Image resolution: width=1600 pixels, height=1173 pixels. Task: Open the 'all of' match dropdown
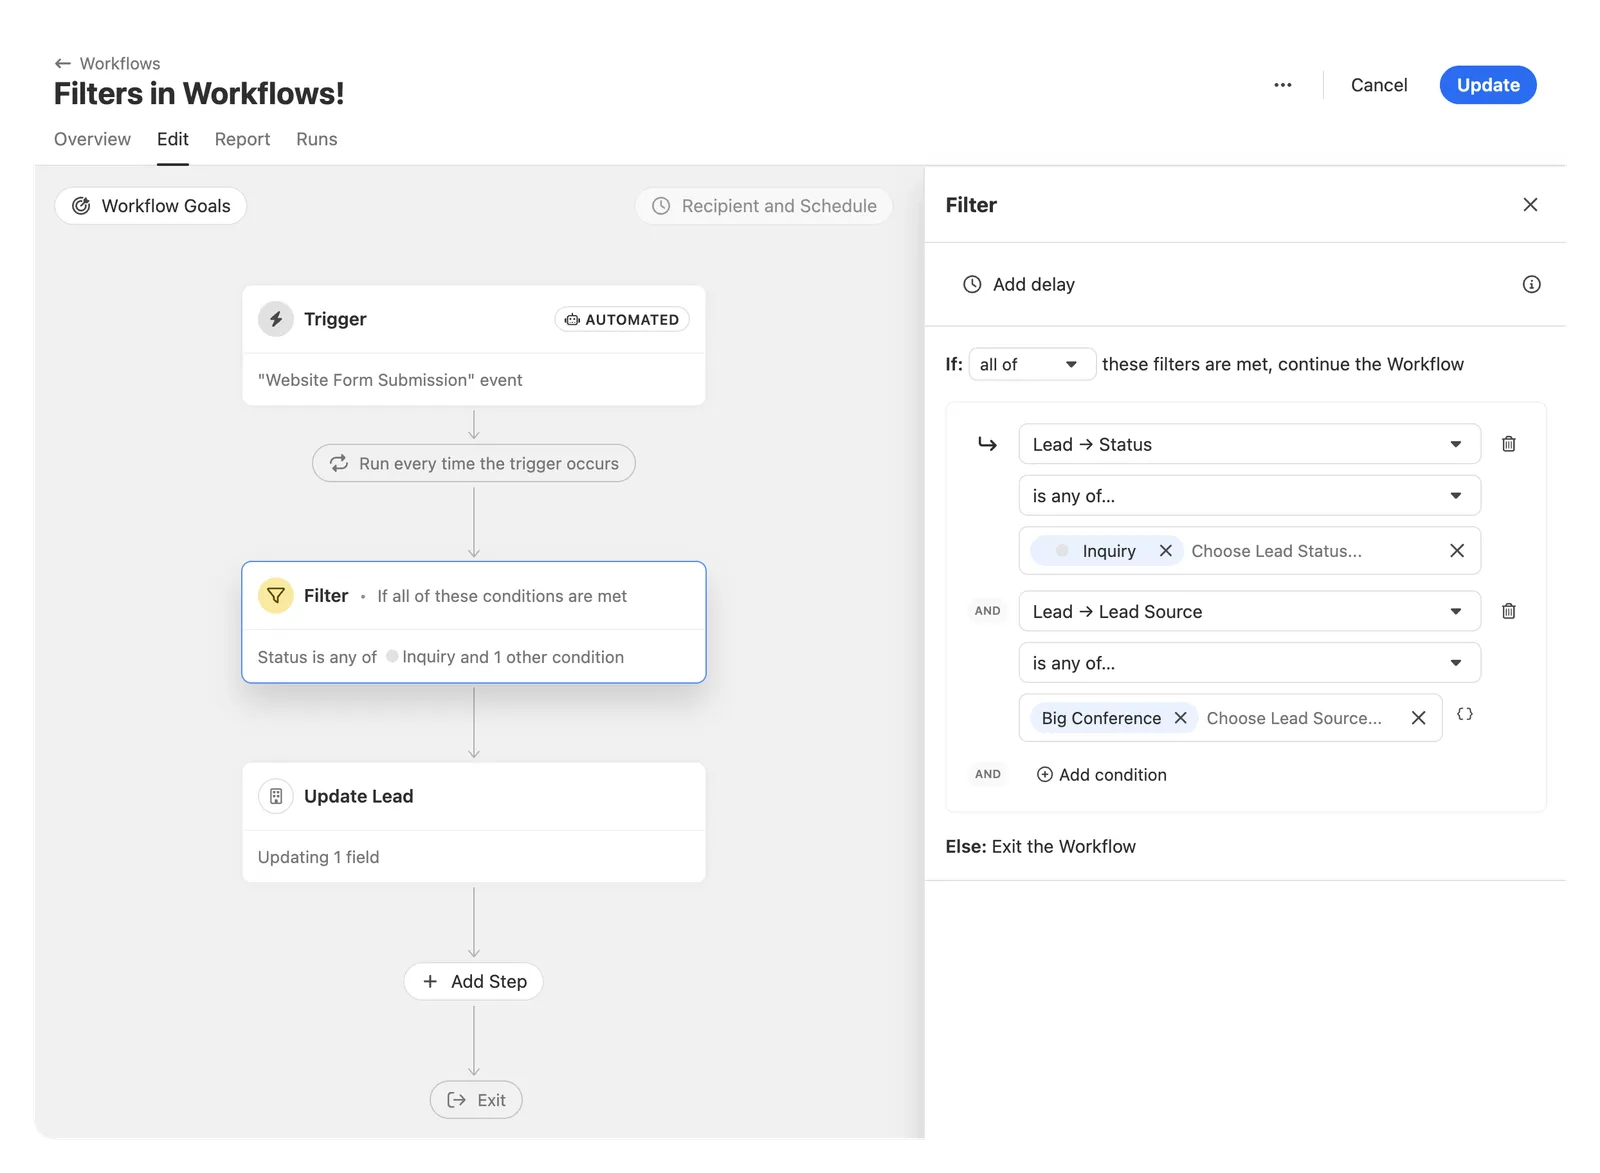pos(1032,364)
